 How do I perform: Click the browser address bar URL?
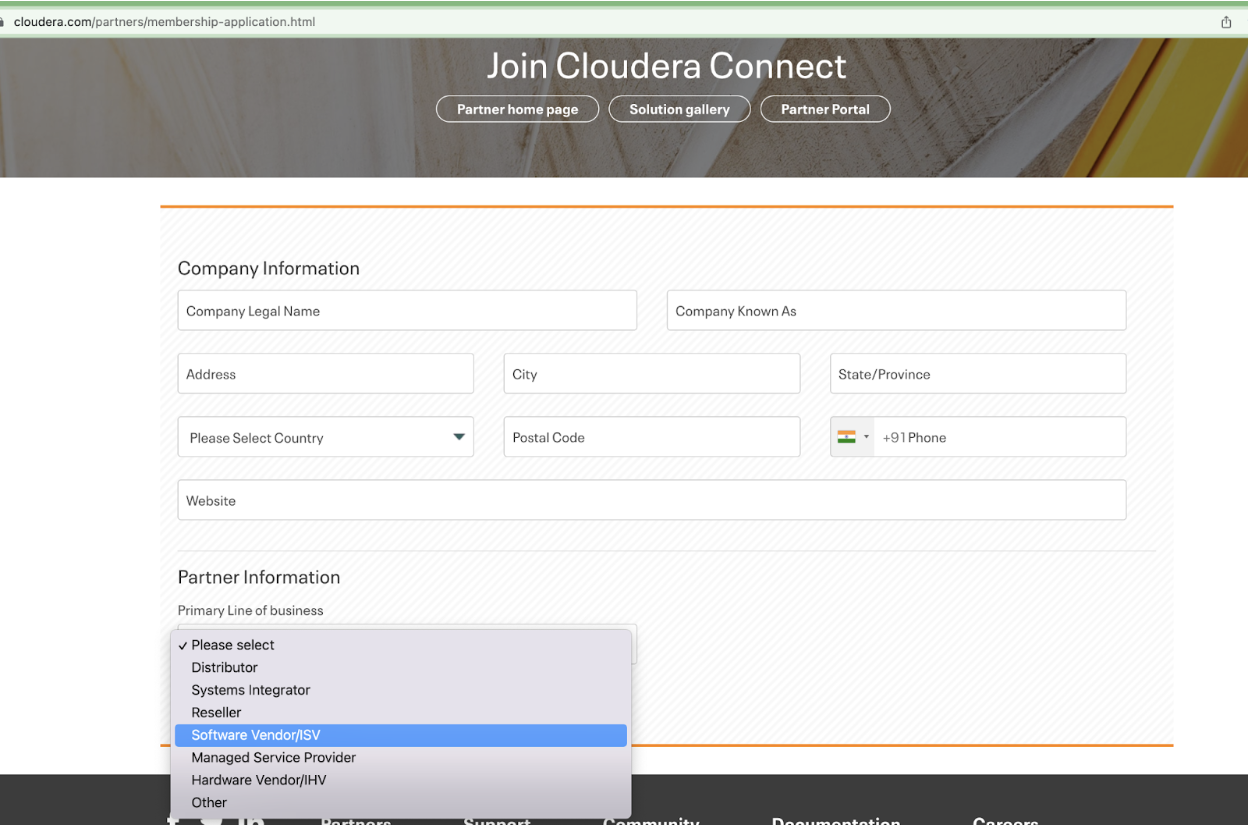pyautogui.click(x=165, y=21)
